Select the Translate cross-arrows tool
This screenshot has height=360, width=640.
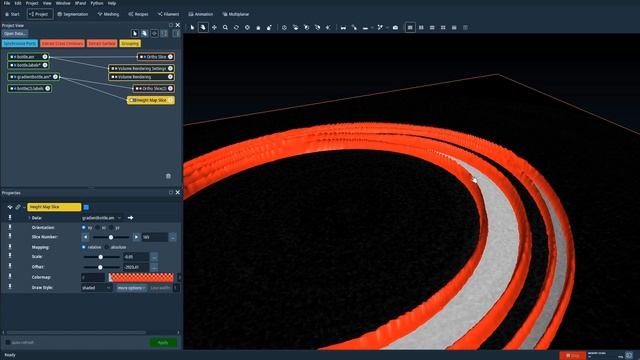tap(214, 27)
